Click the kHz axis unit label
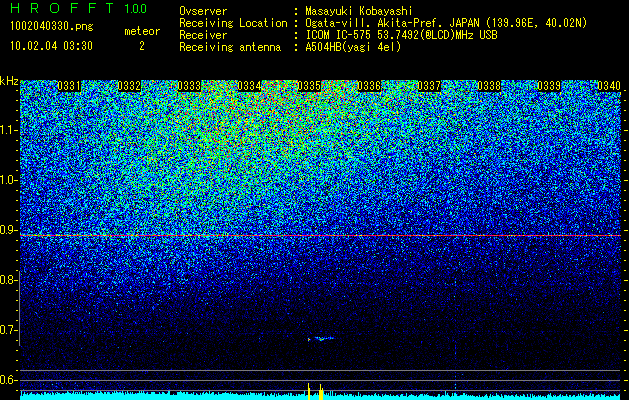 click(9, 81)
